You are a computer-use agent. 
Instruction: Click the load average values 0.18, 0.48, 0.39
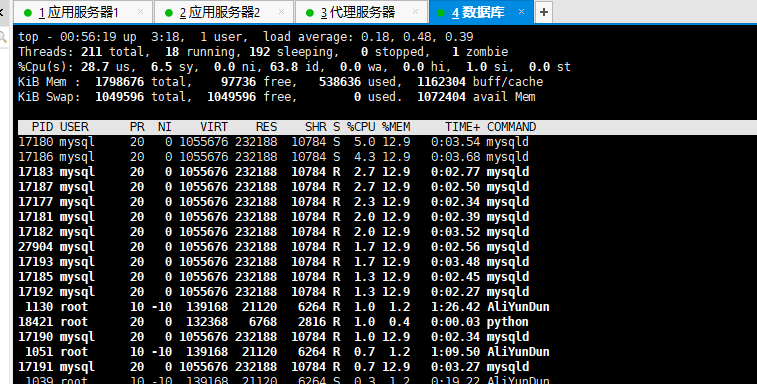[x=417, y=37]
